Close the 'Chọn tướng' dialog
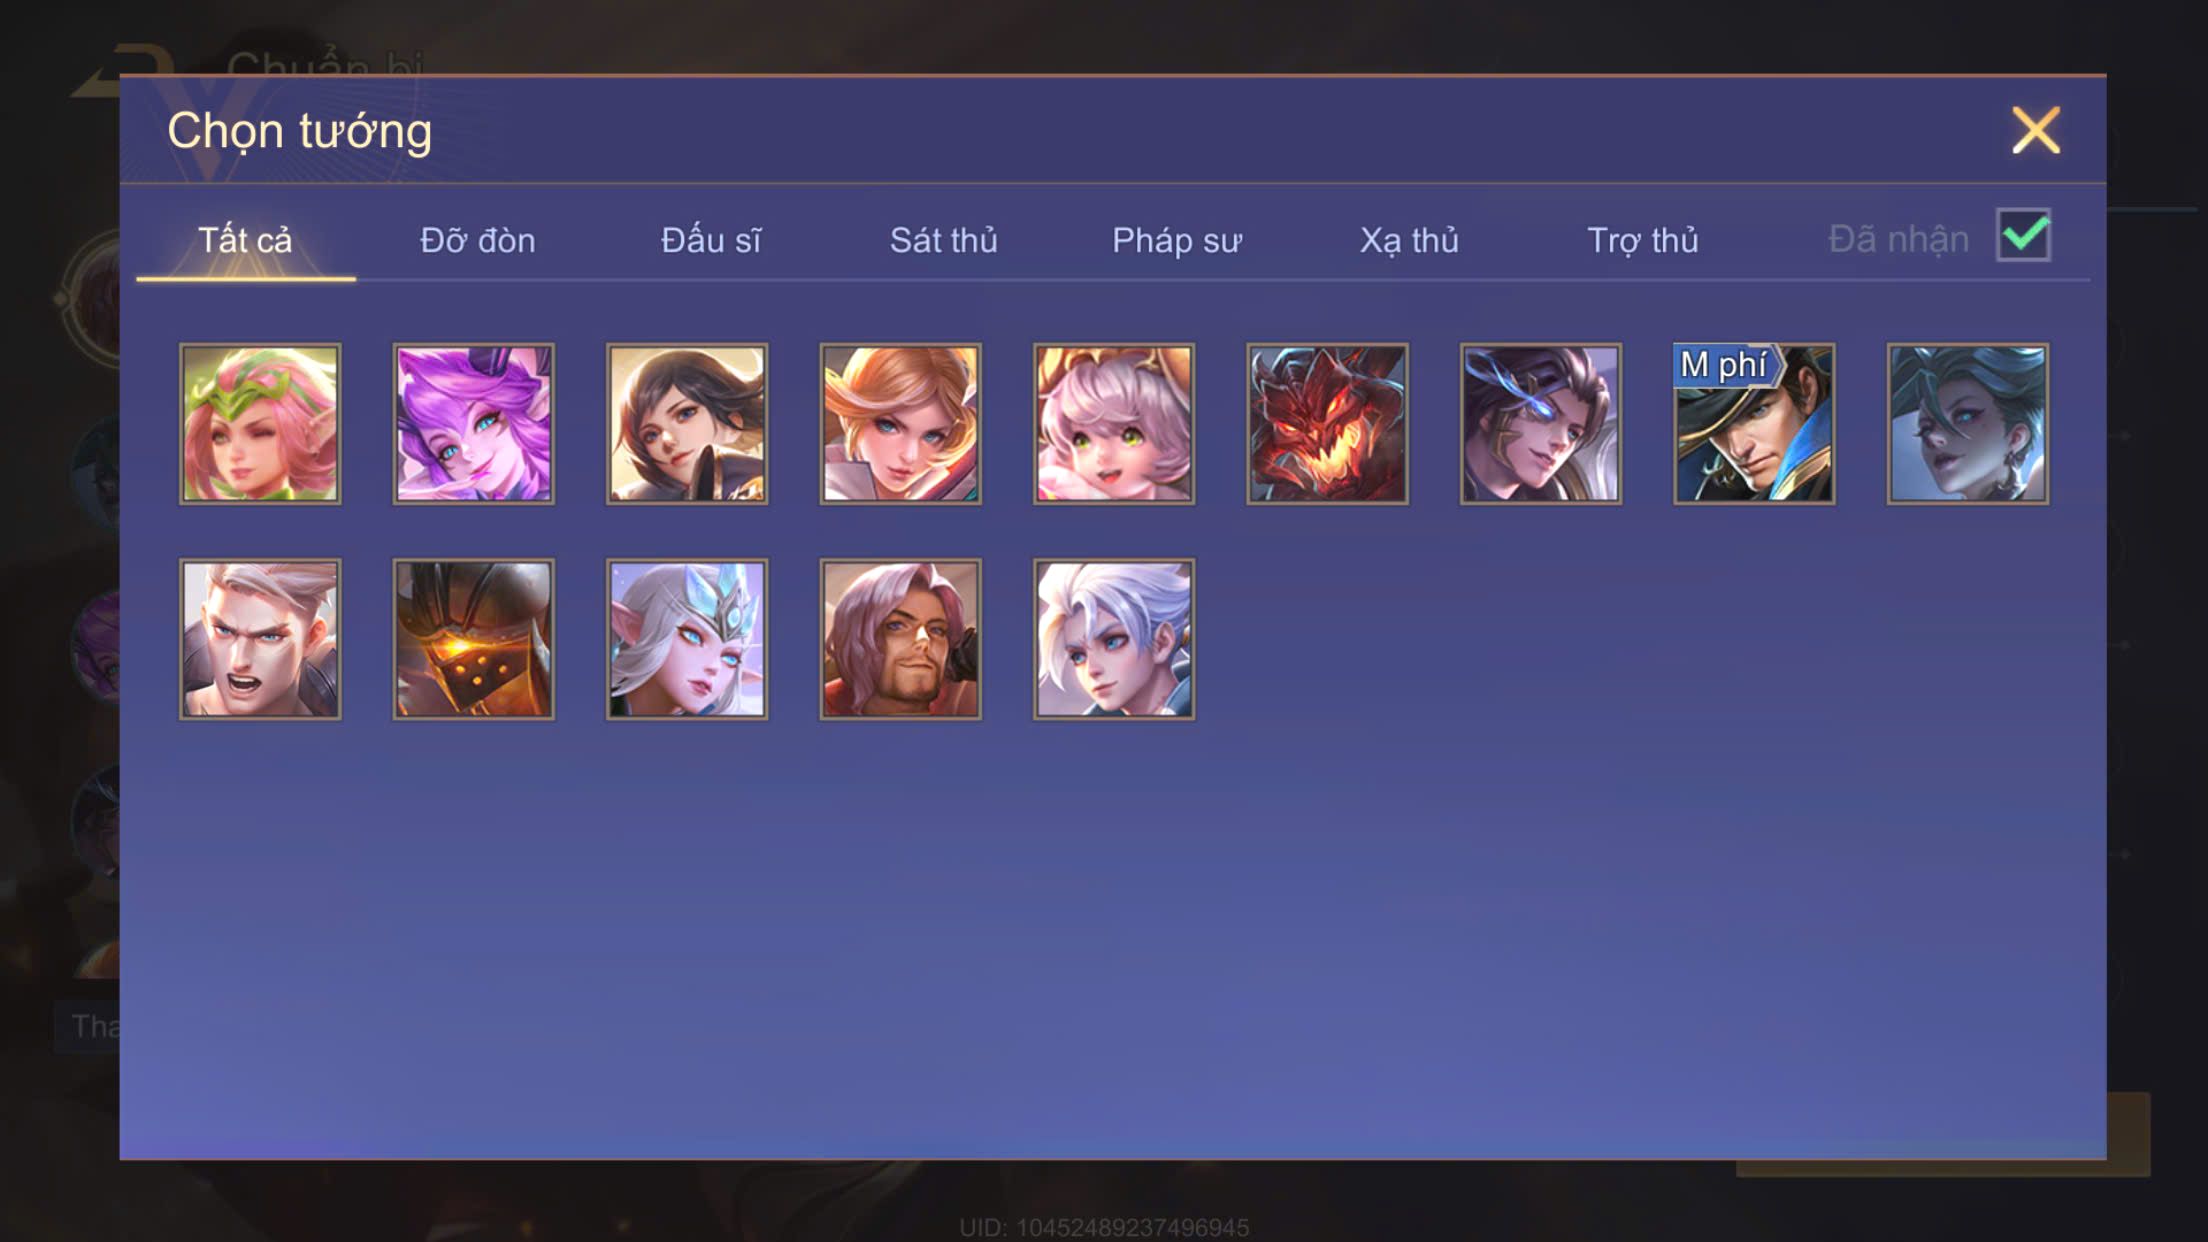This screenshot has width=2208, height=1242. coord(2036,131)
